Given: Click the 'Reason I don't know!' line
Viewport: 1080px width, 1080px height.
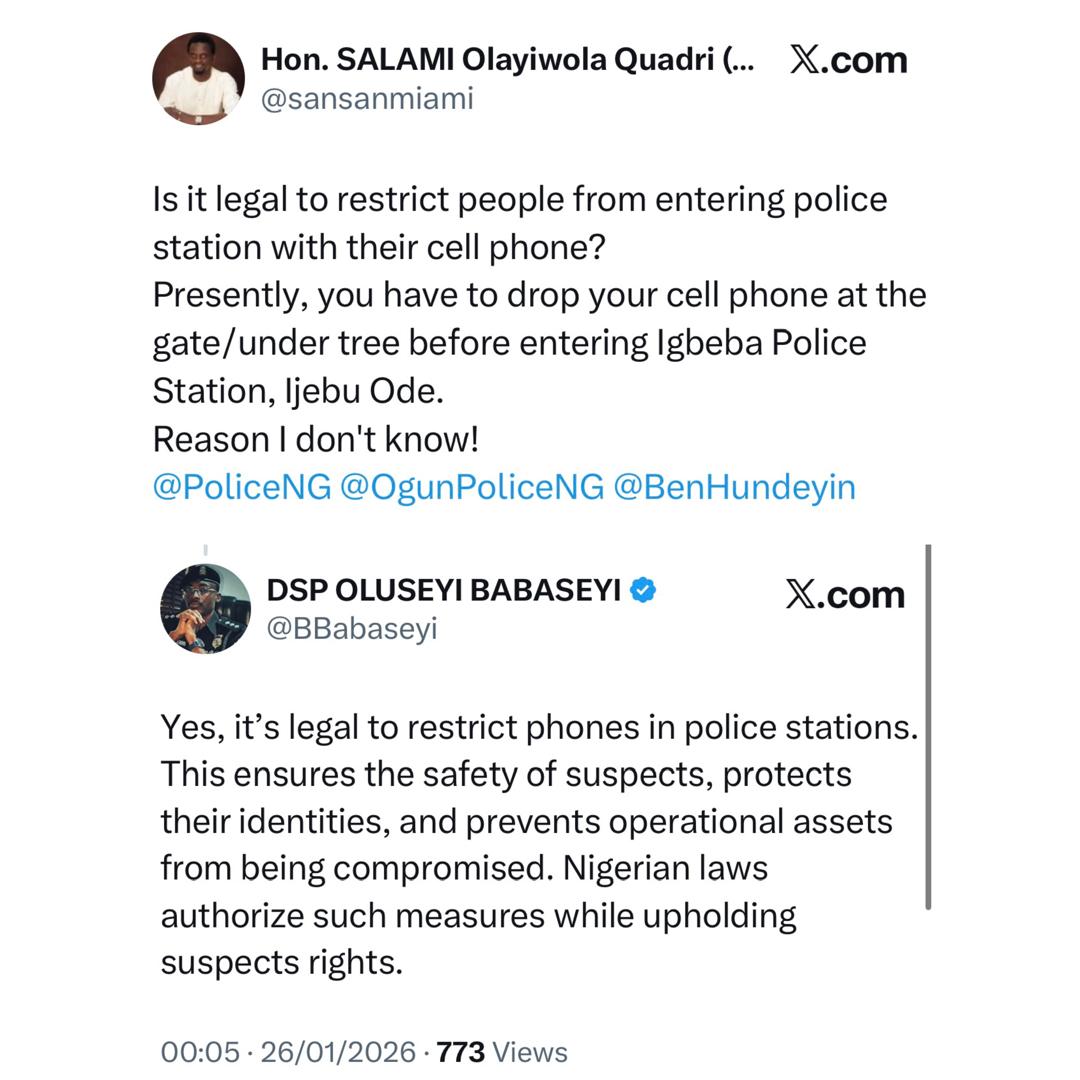Looking at the screenshot, I should [316, 439].
